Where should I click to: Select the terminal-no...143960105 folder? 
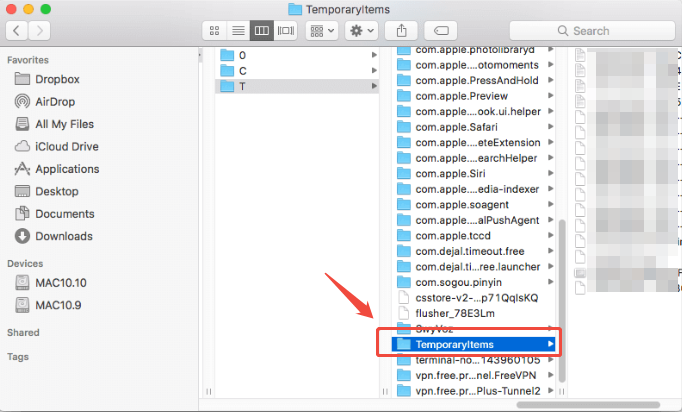[474, 360]
